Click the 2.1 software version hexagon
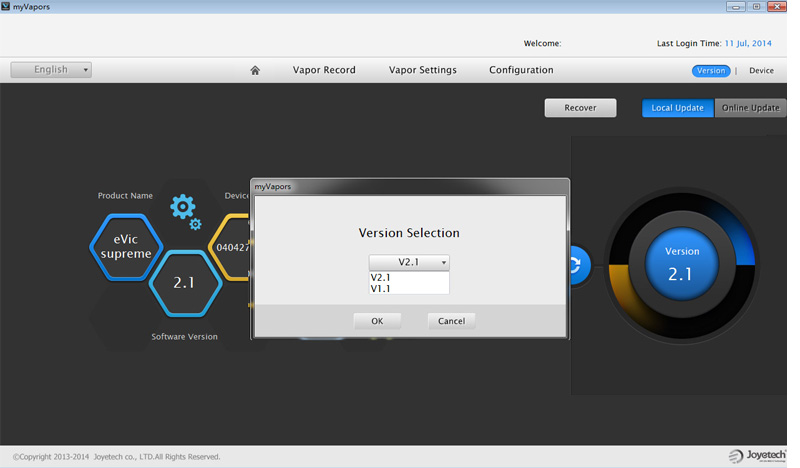 pos(184,283)
